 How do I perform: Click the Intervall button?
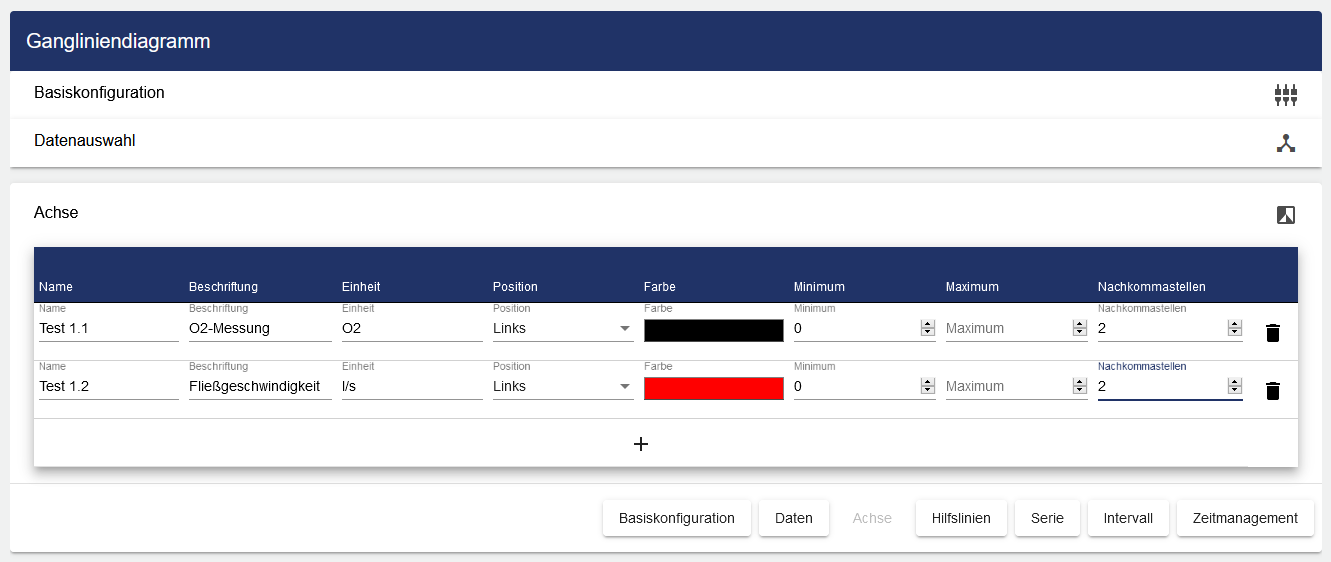click(1127, 518)
